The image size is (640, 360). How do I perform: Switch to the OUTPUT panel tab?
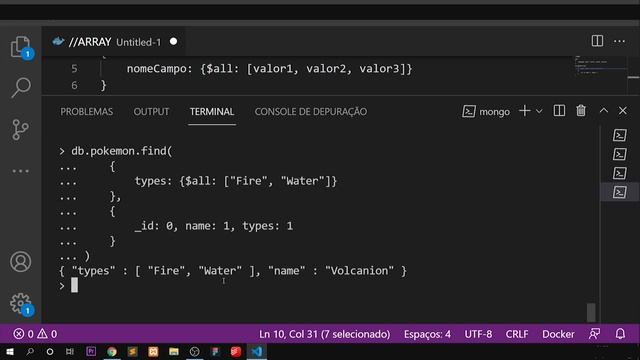pyautogui.click(x=151, y=111)
